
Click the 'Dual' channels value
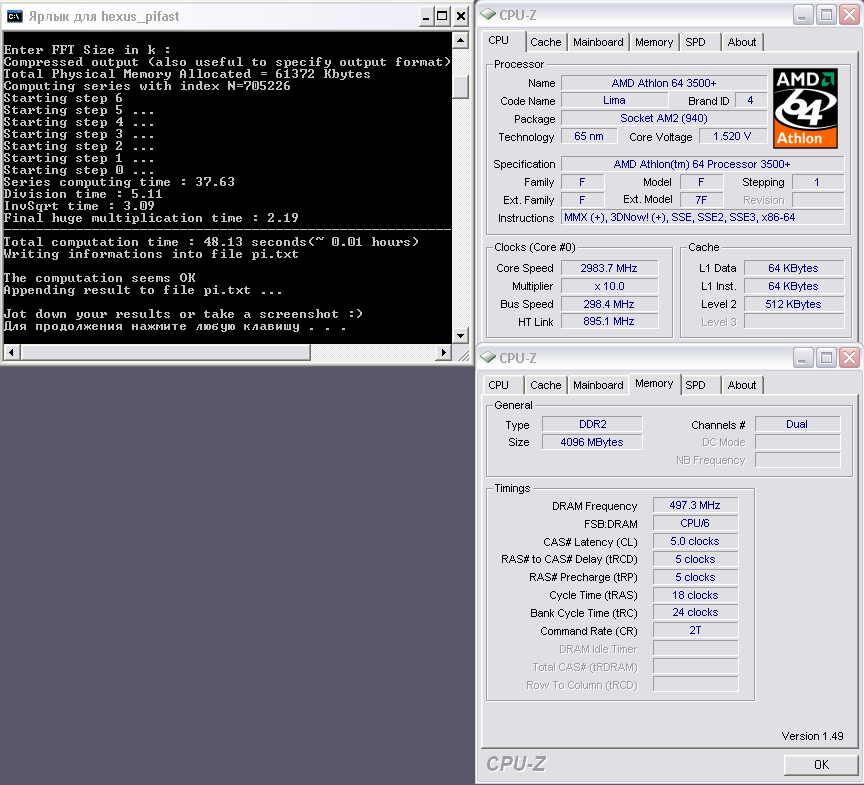(797, 424)
